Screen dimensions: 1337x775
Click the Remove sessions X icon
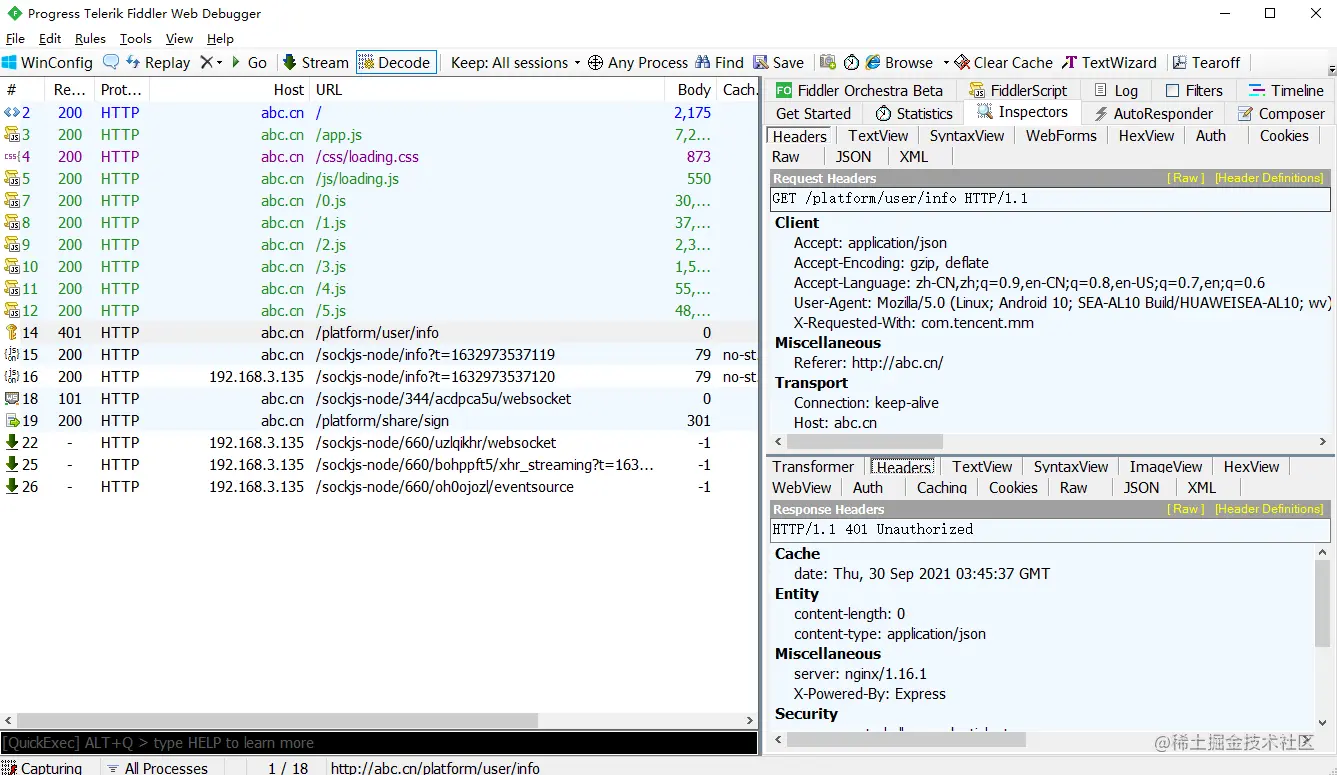pos(206,62)
